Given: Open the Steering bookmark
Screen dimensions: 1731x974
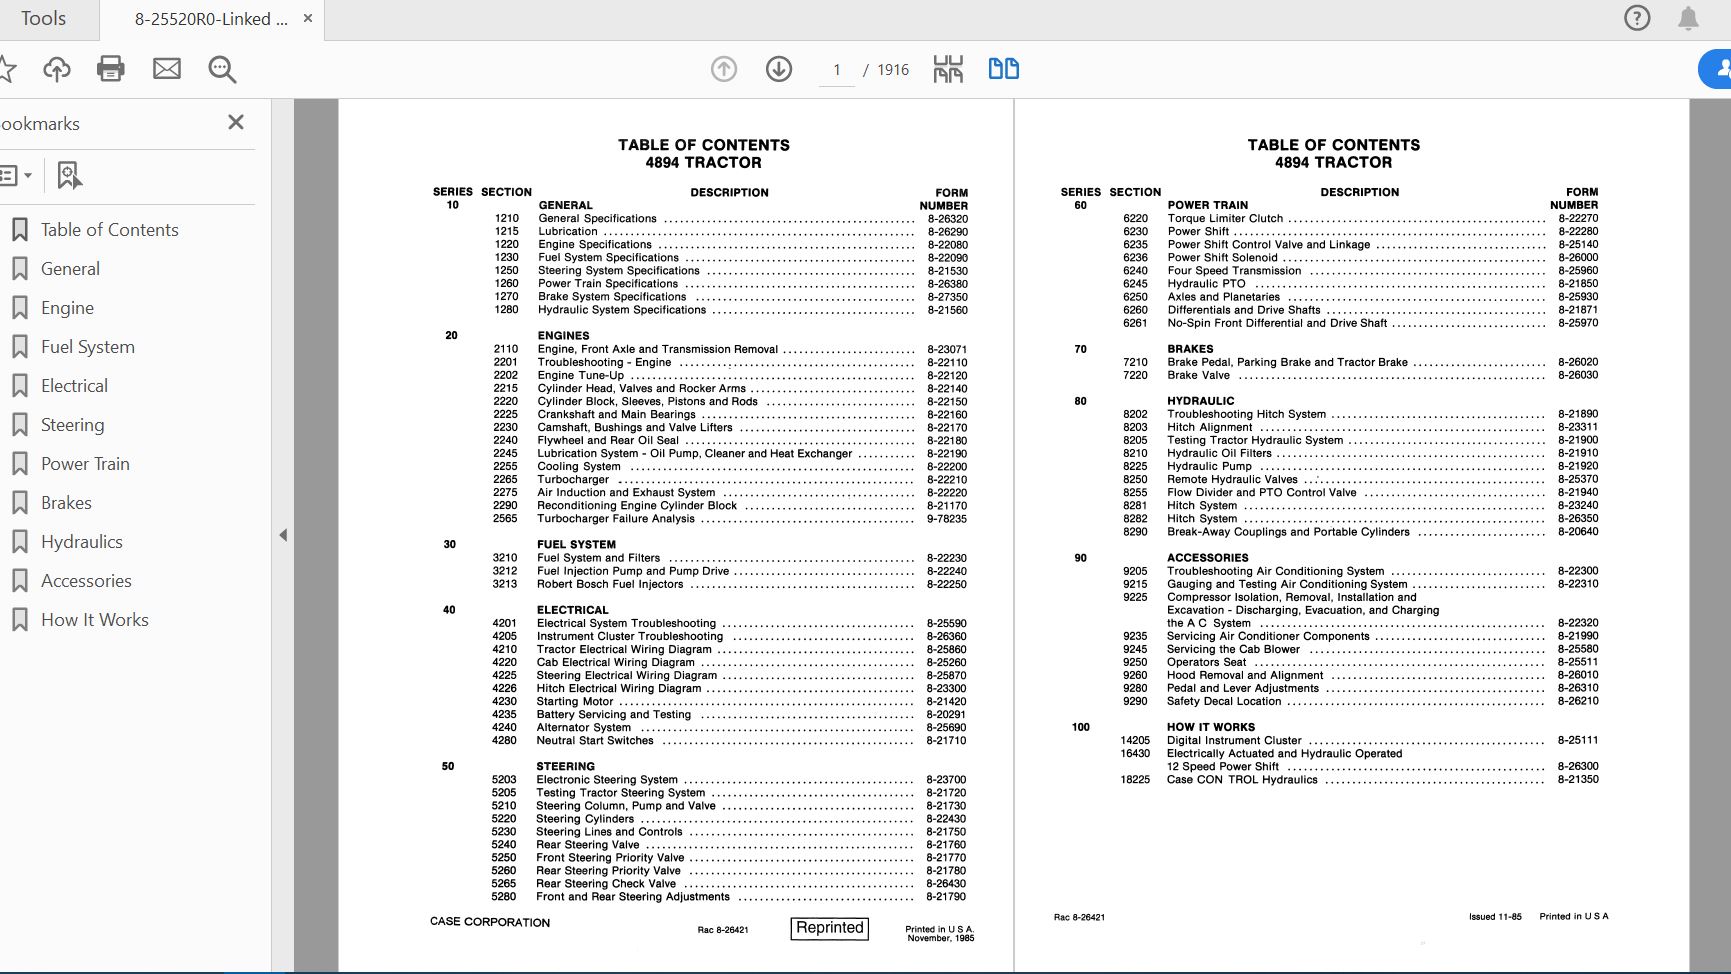Looking at the screenshot, I should click(72, 425).
